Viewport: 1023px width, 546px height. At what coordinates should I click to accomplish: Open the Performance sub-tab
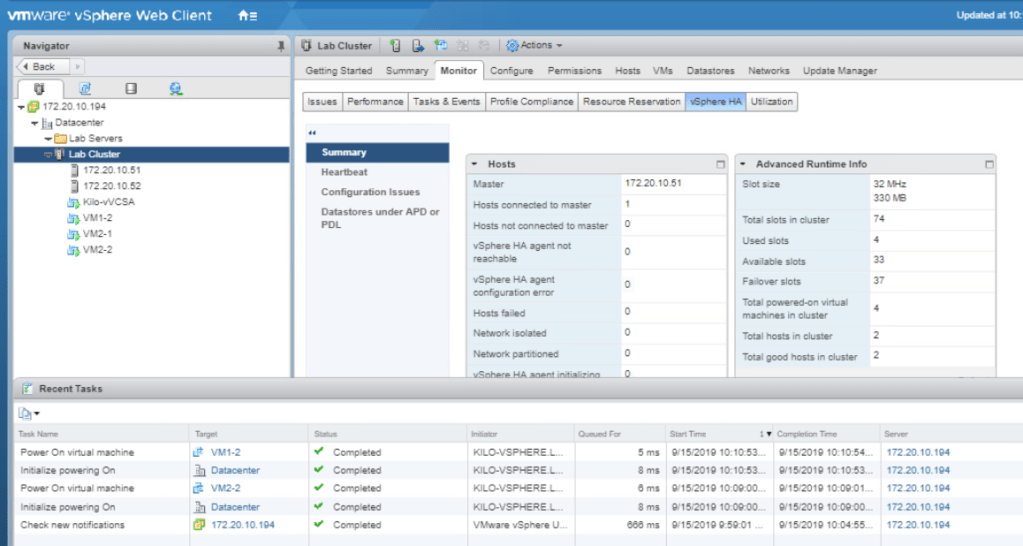[x=375, y=102]
